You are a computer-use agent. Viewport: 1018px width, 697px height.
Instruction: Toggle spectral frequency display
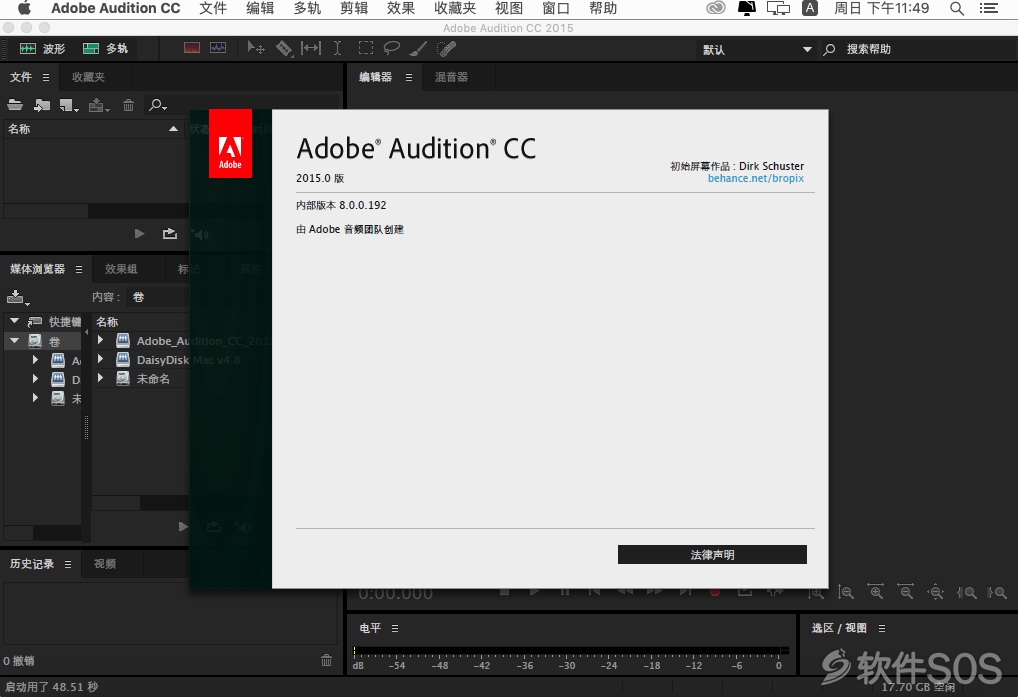click(x=192, y=48)
